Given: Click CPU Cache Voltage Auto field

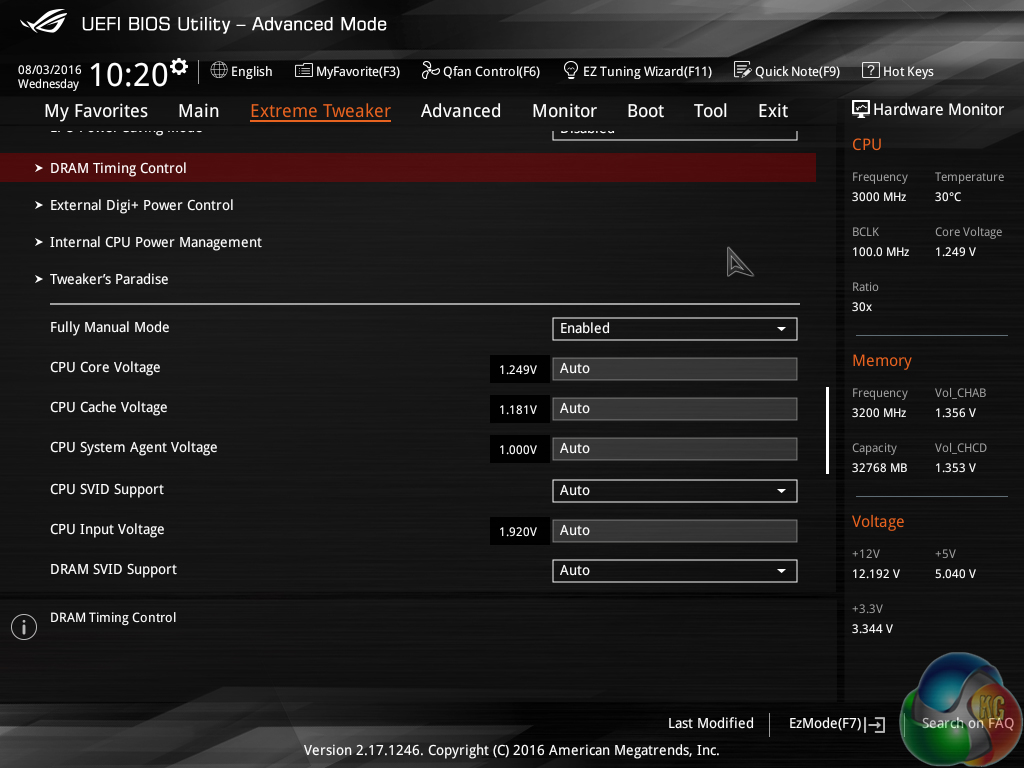Looking at the screenshot, I should point(675,409).
